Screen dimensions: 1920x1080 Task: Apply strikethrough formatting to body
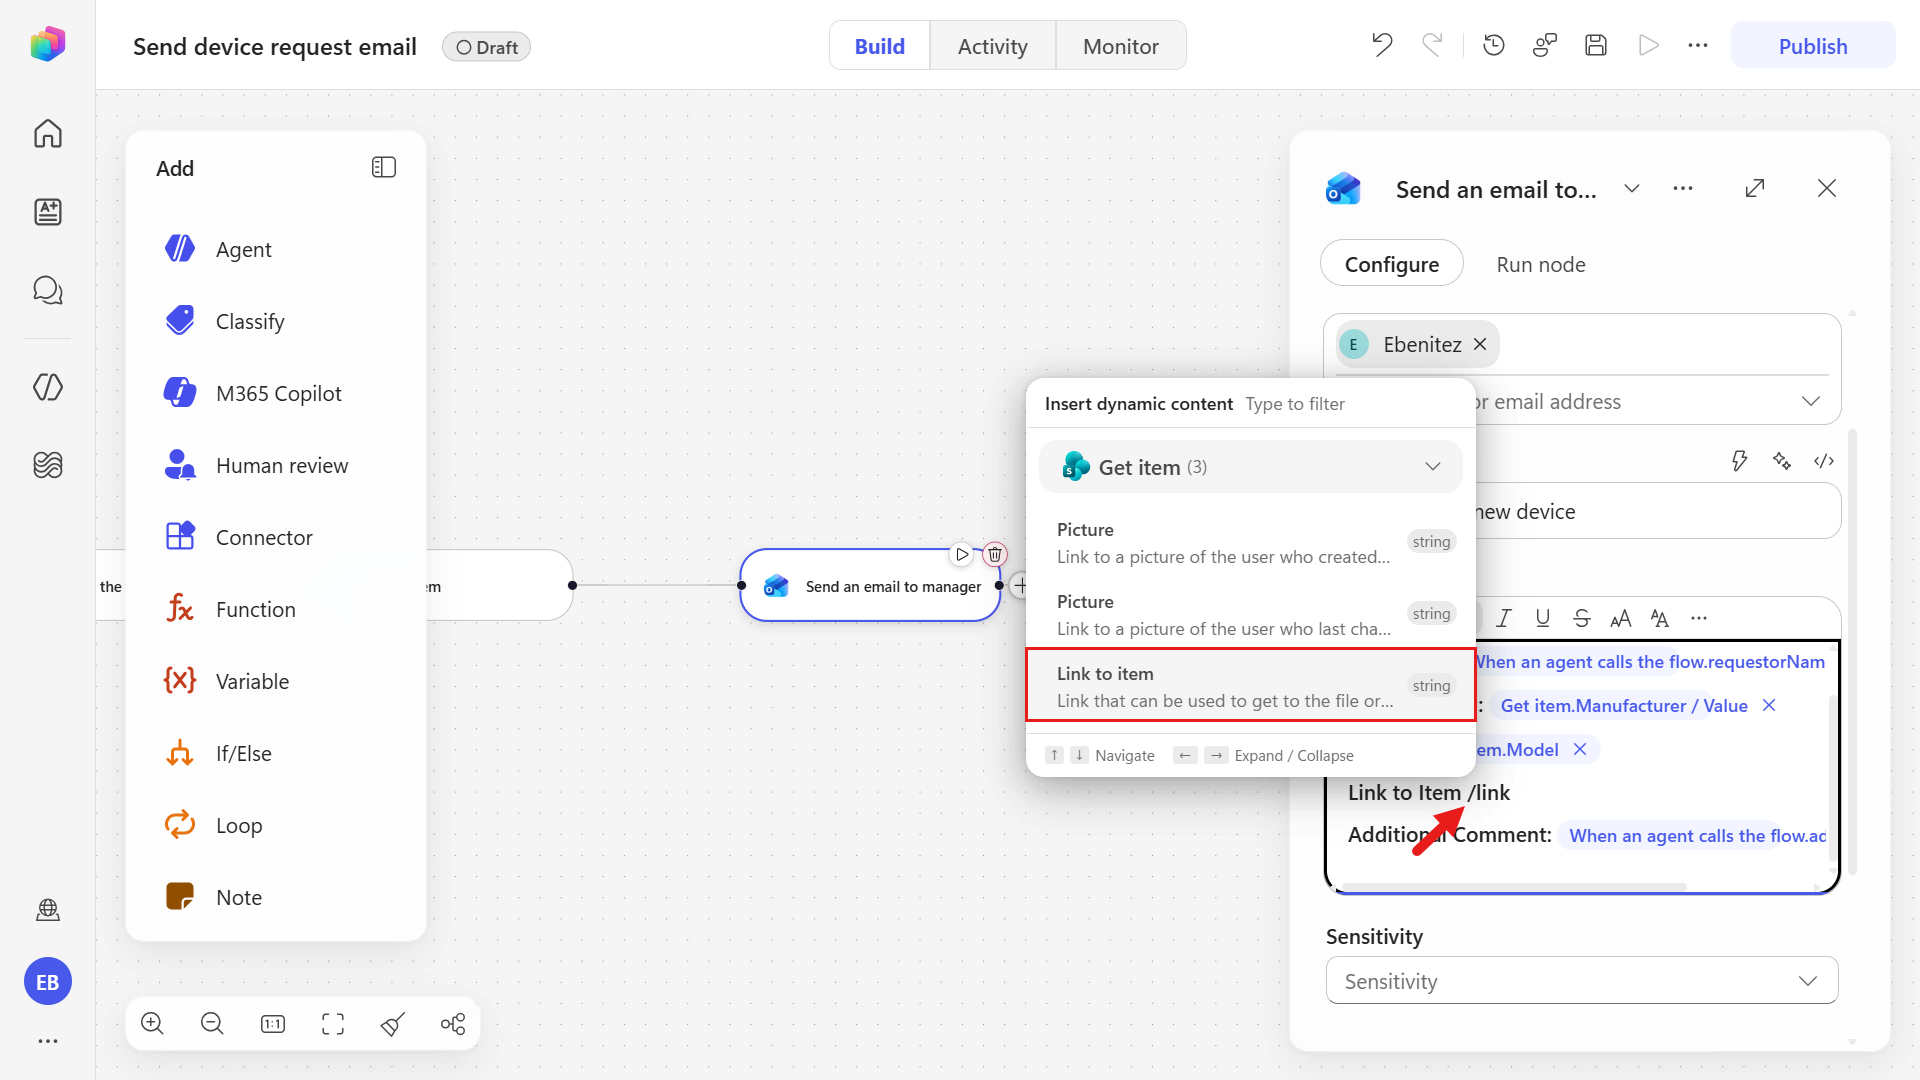(1582, 618)
